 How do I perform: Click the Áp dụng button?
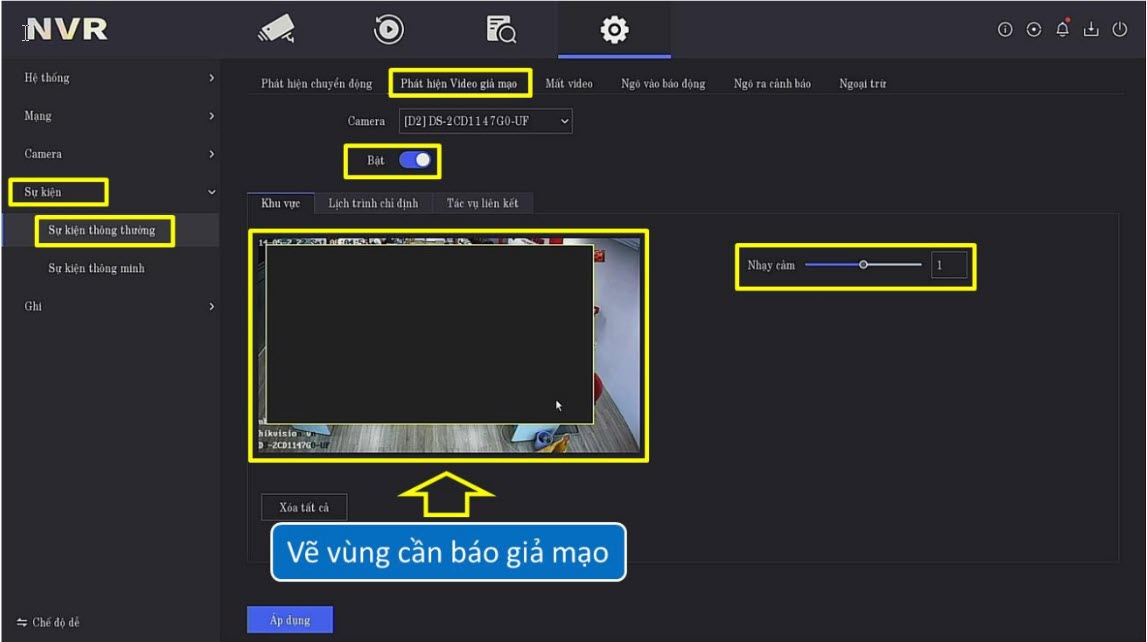coord(289,620)
